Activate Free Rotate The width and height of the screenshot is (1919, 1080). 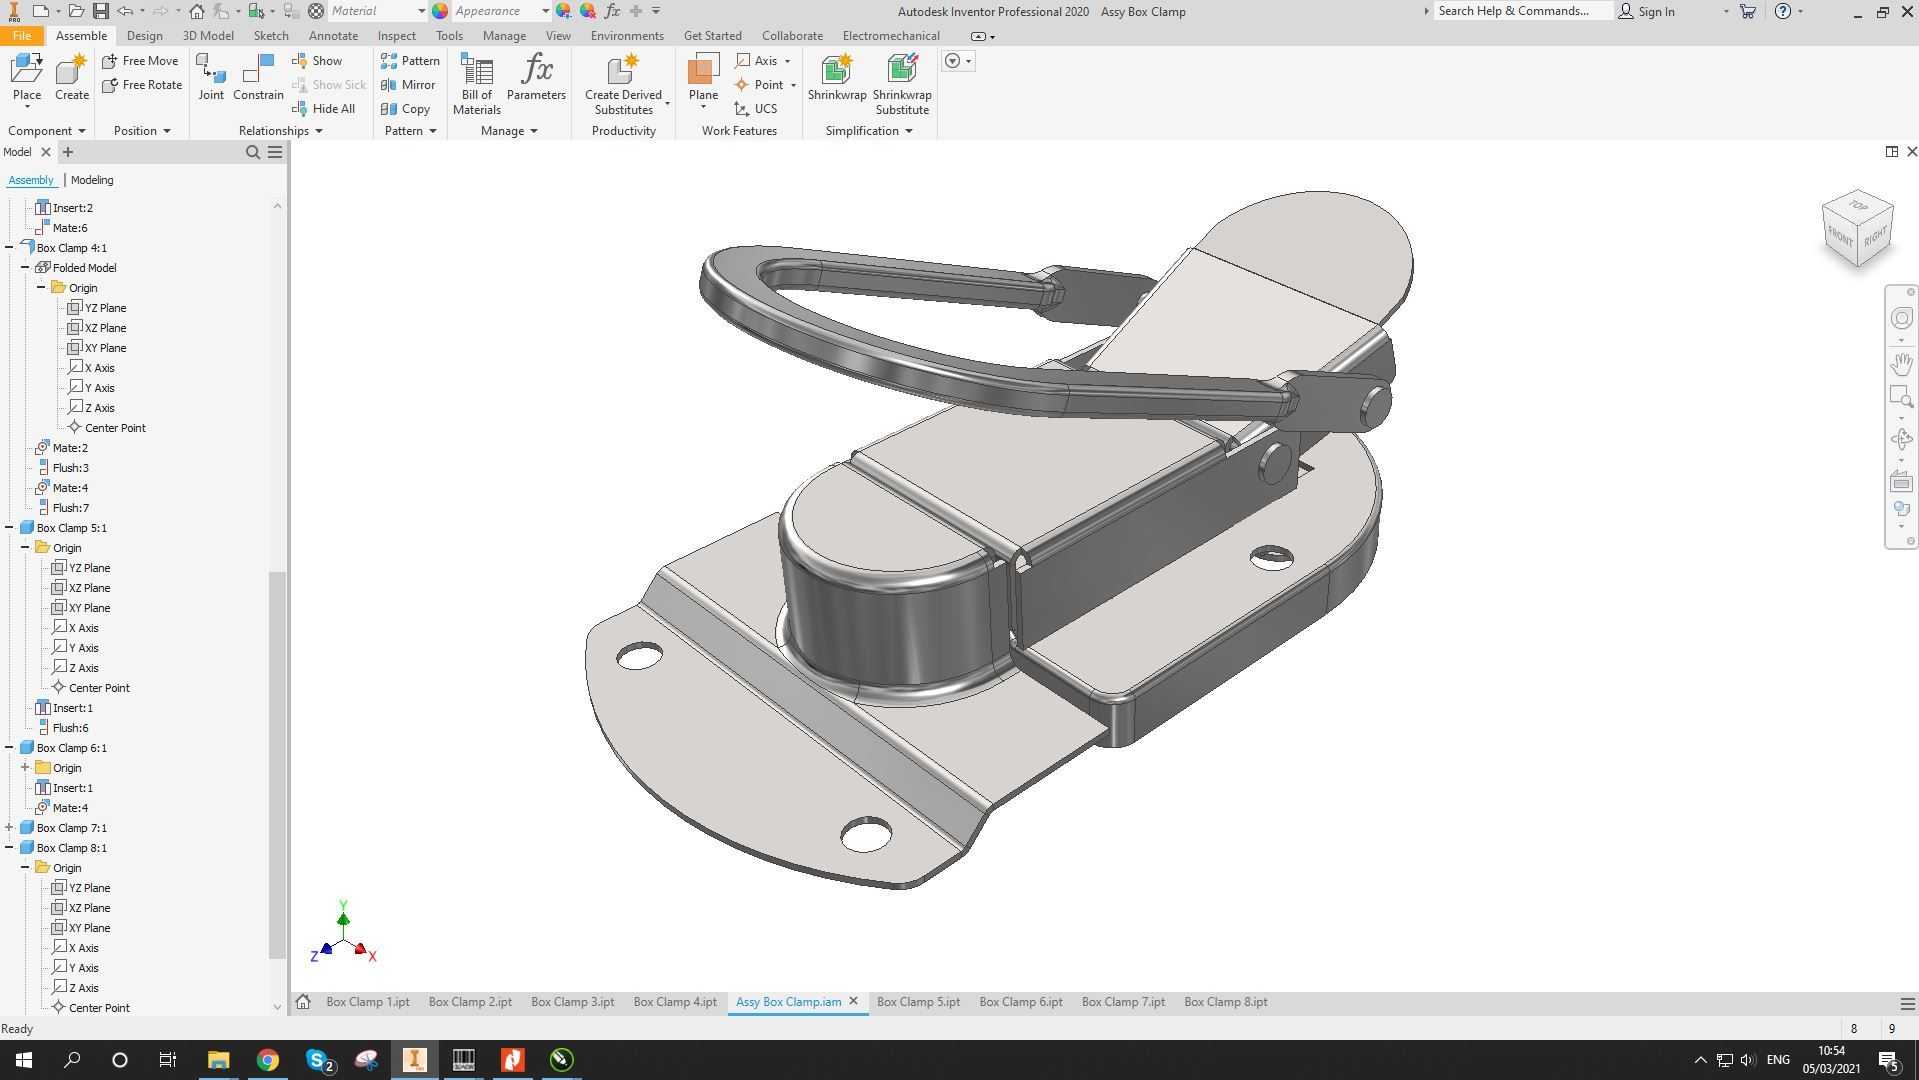(142, 85)
